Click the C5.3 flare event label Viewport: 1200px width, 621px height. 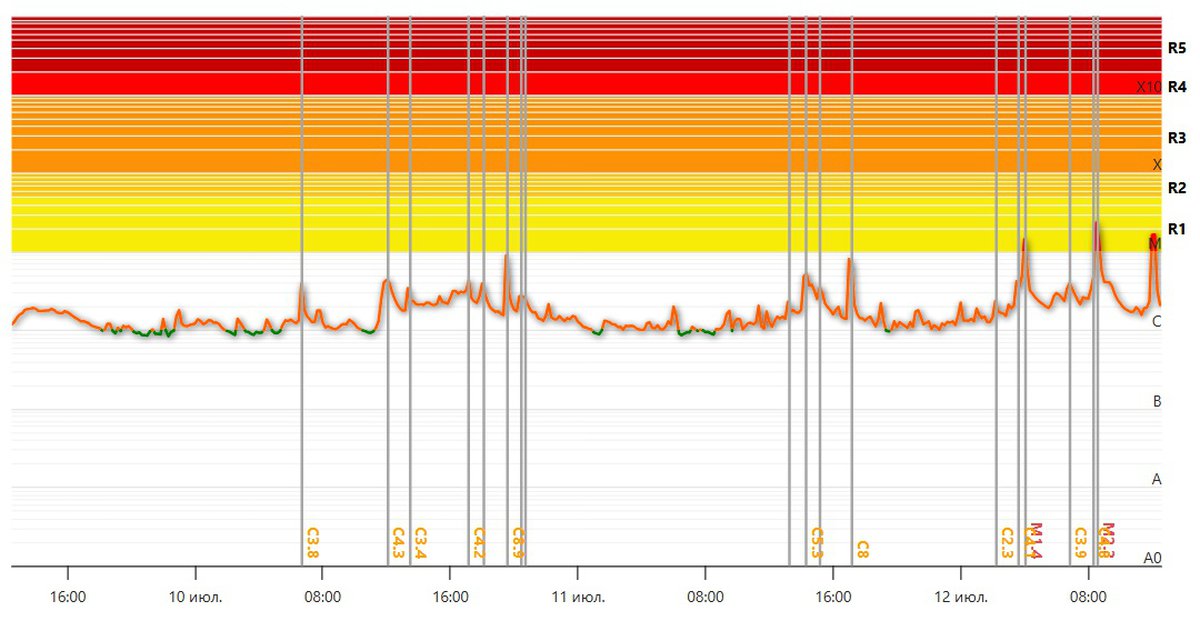(x=816, y=543)
